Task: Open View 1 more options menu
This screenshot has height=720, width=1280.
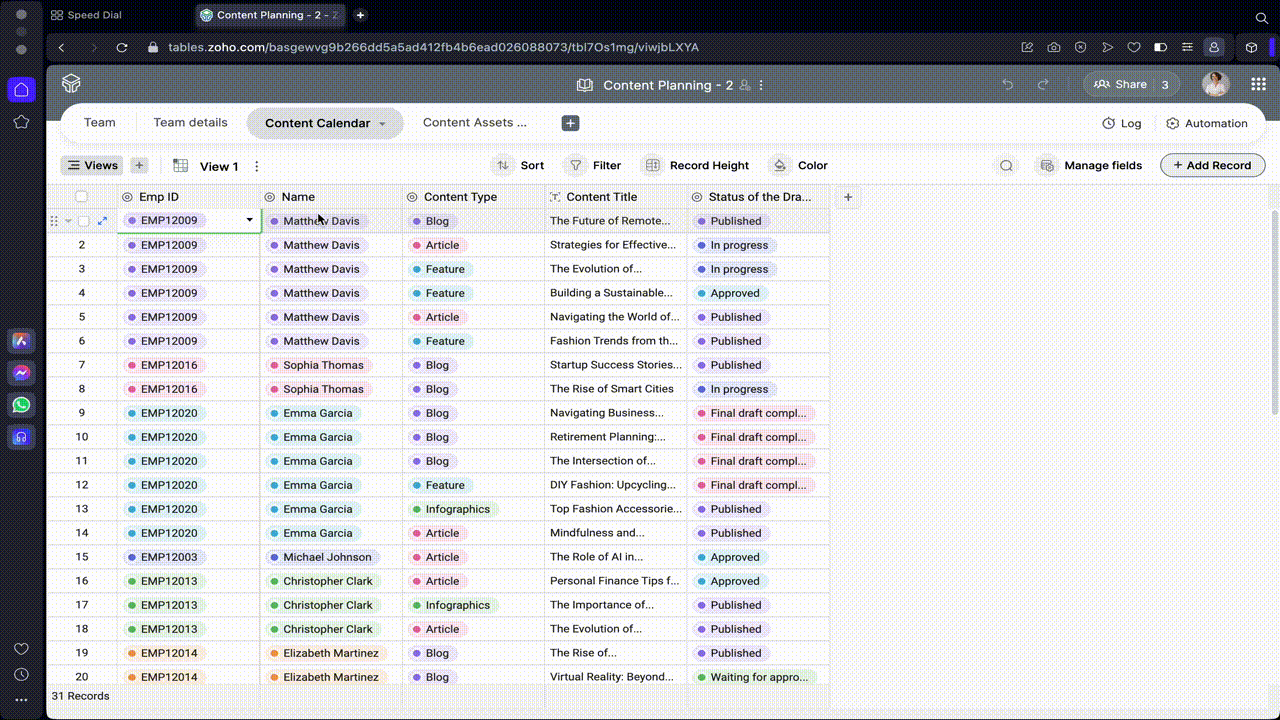Action: (x=257, y=167)
